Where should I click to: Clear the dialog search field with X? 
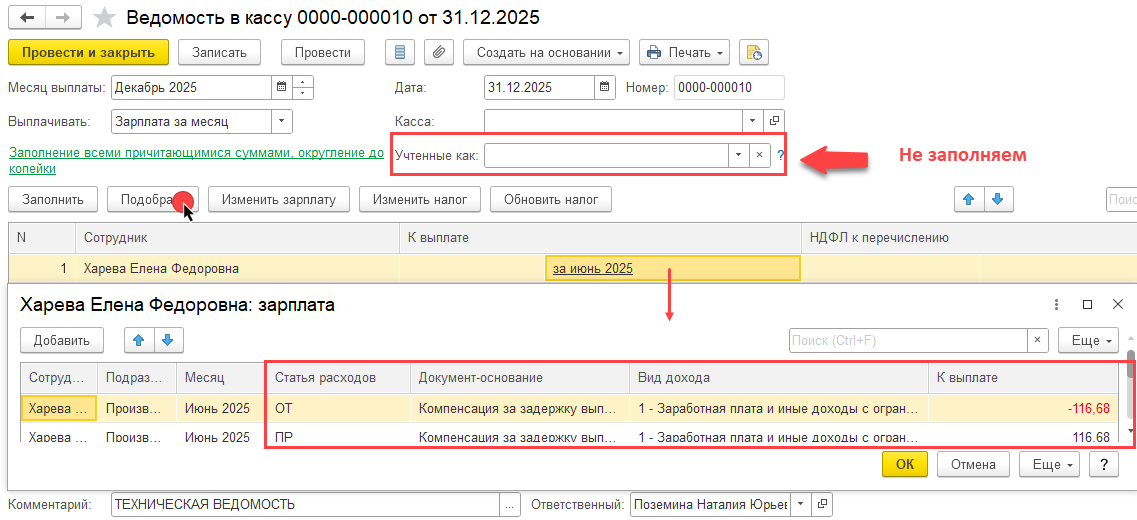click(x=1038, y=340)
